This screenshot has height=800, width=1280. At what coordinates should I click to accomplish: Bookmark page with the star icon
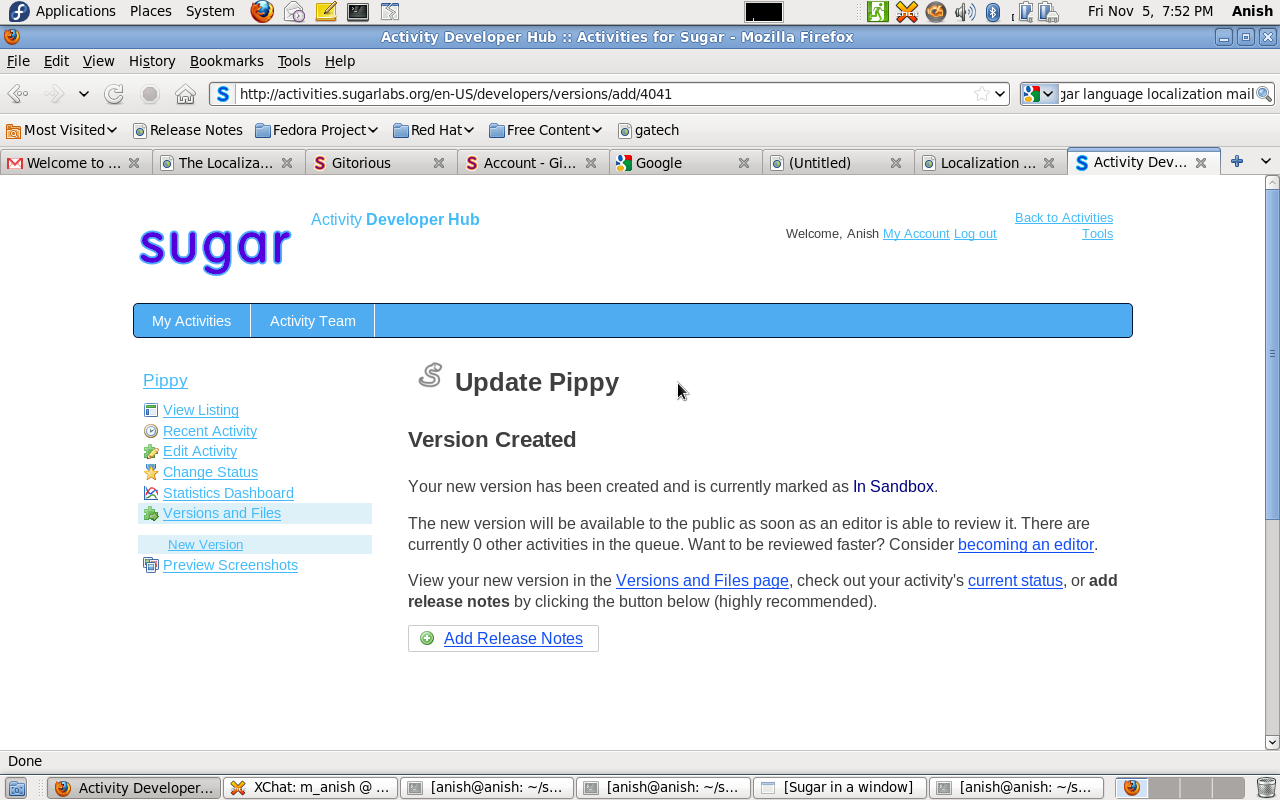click(982, 94)
